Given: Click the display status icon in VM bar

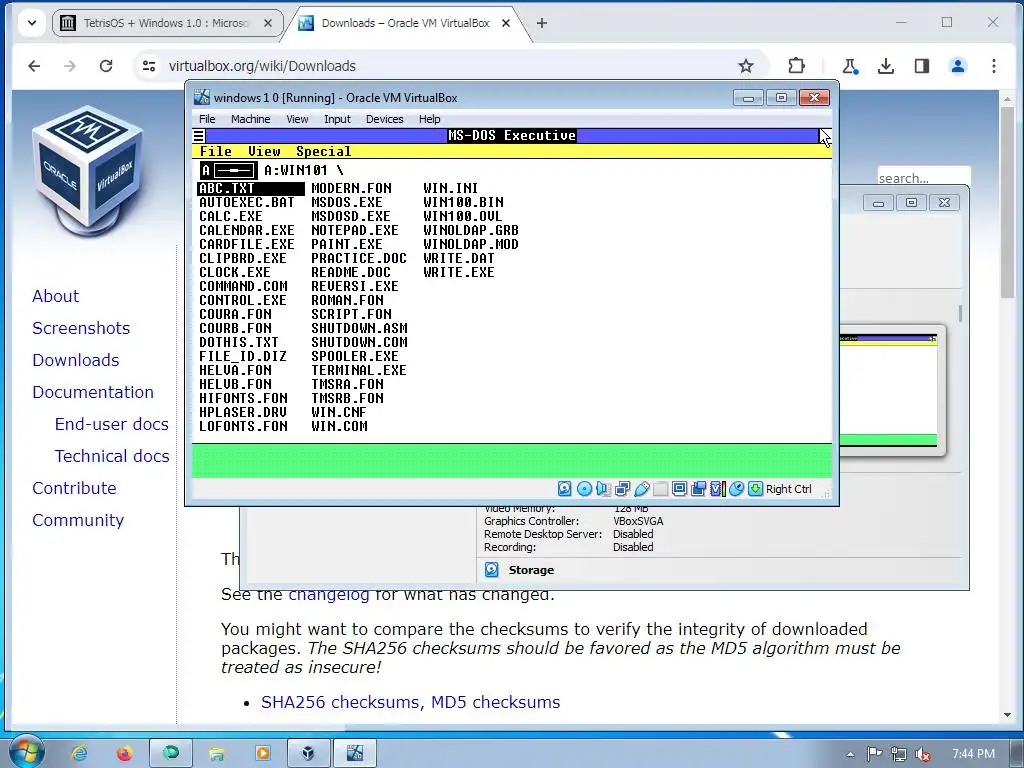Looking at the screenshot, I should click(679, 488).
